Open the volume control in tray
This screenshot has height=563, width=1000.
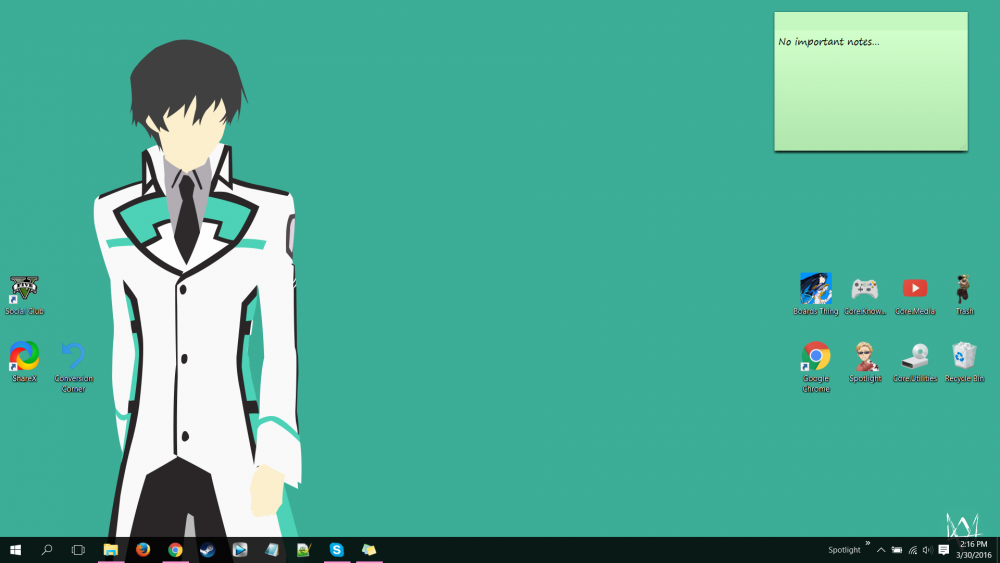[x=927, y=550]
